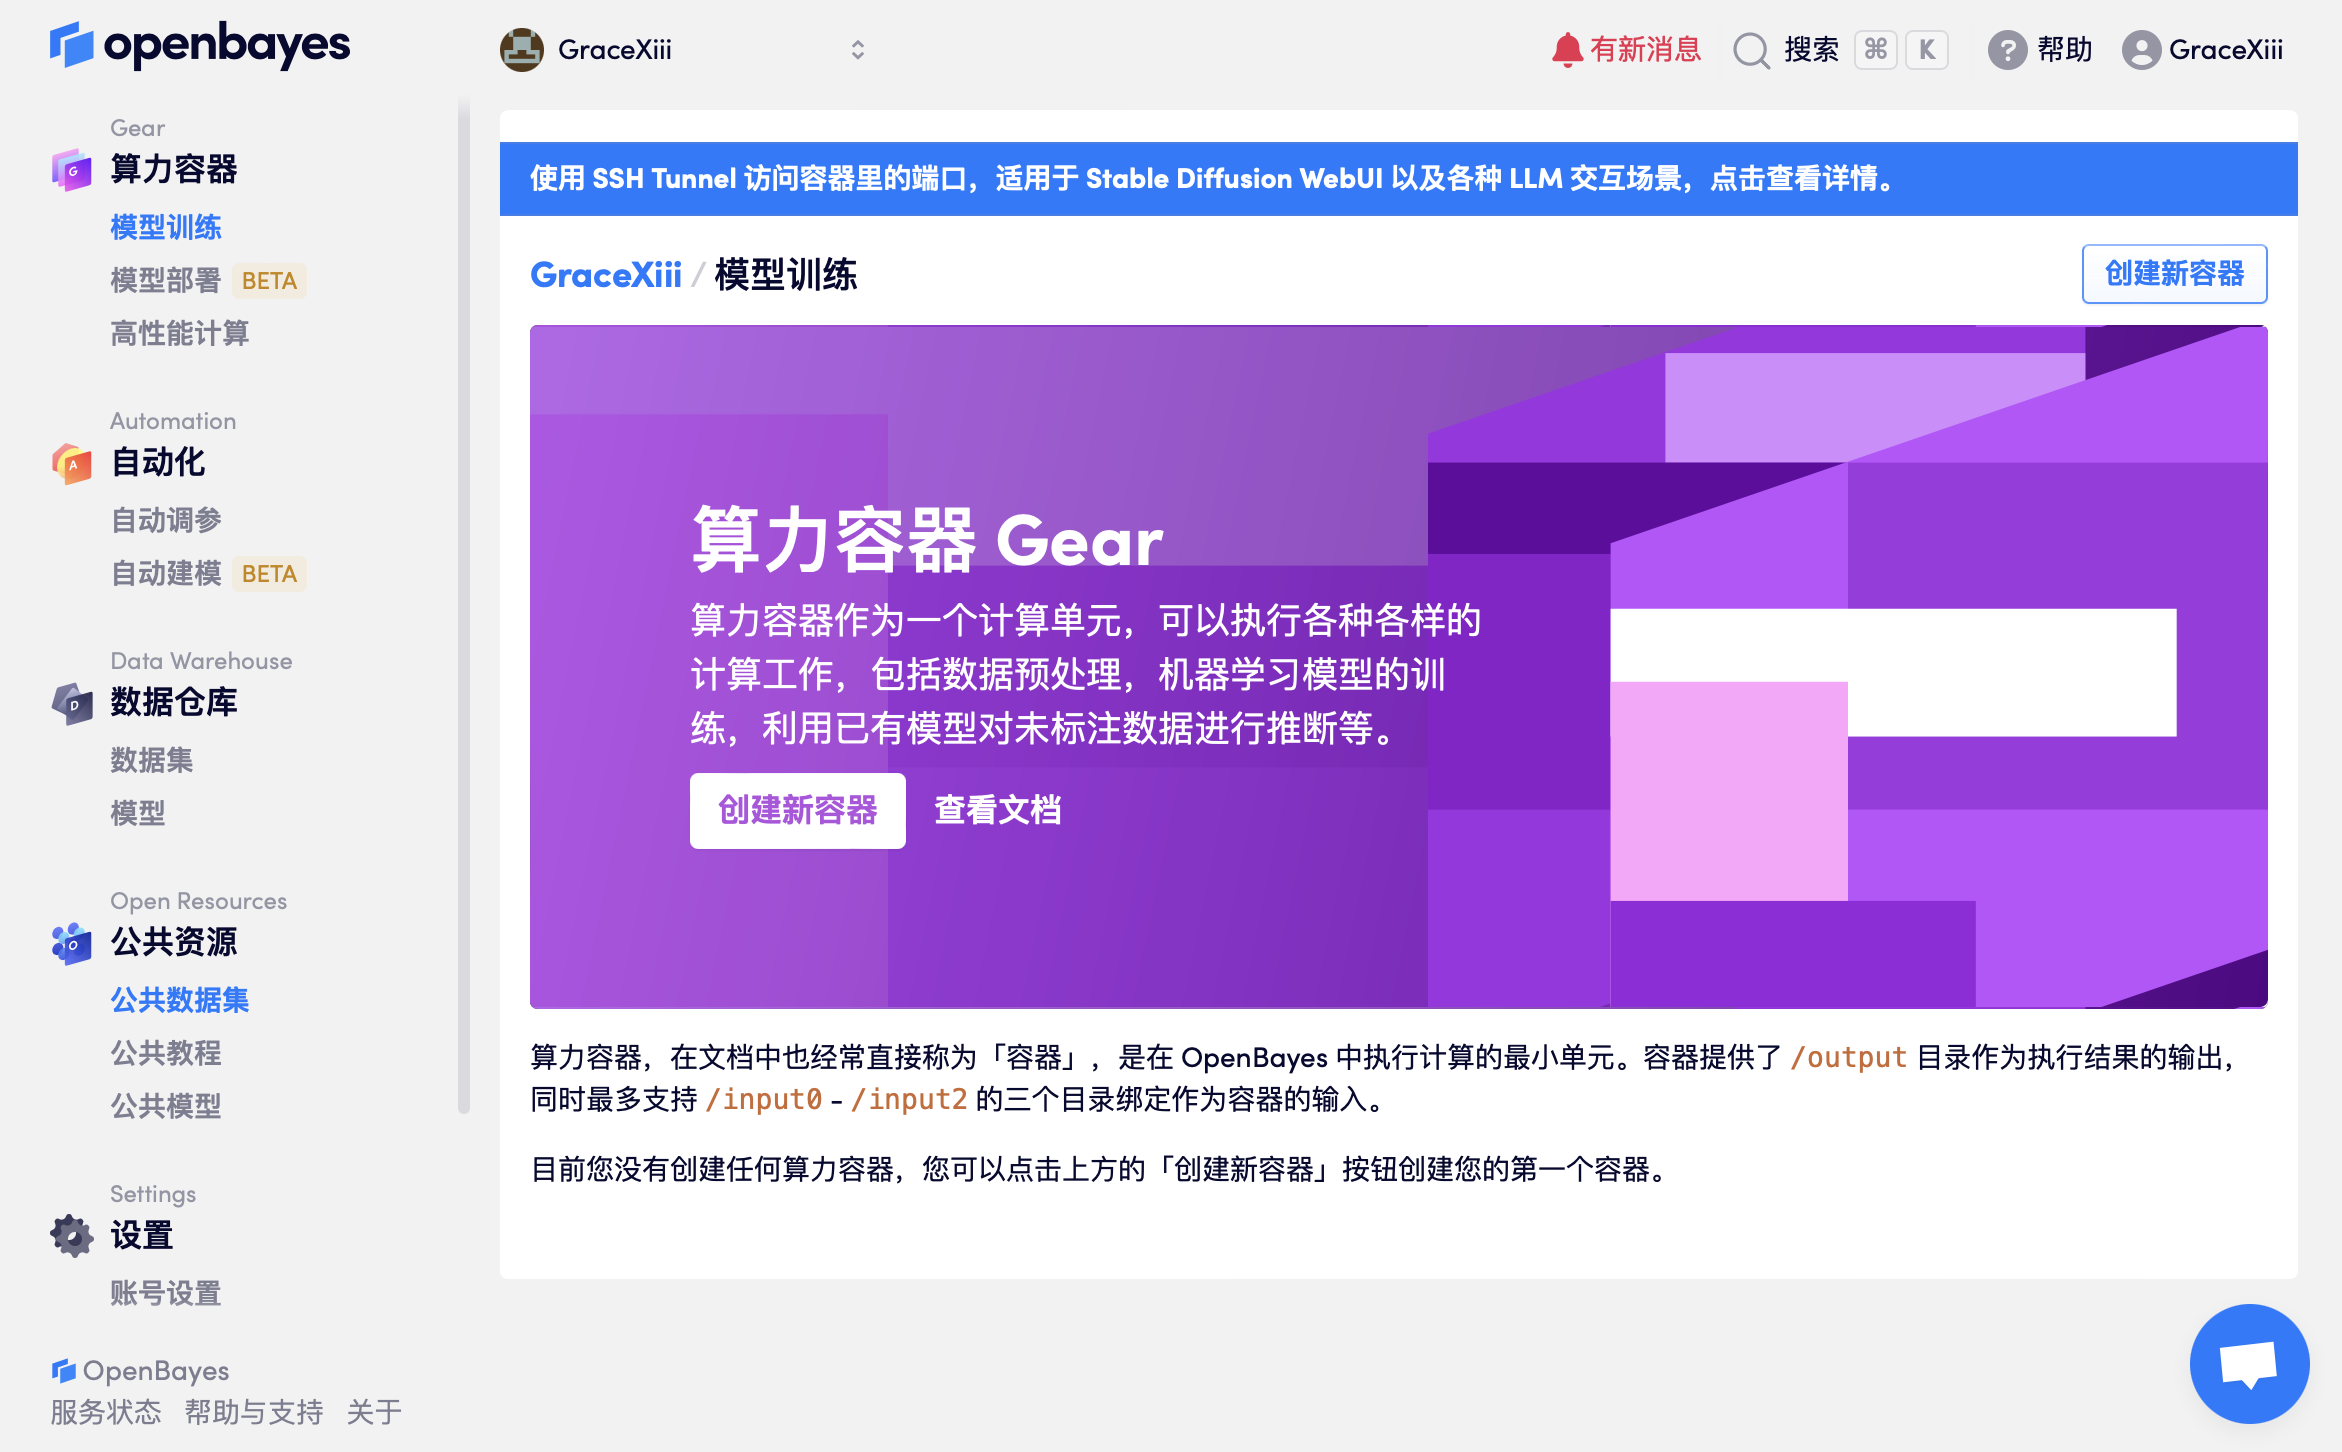Viewport: 2342px width, 1452px height.
Task: Open 公共数据集 from the sidebar
Action: [x=180, y=1000]
